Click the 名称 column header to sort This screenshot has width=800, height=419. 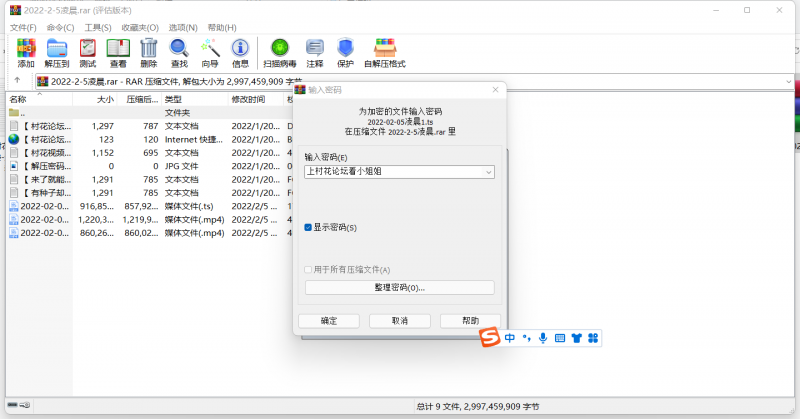tap(18, 99)
